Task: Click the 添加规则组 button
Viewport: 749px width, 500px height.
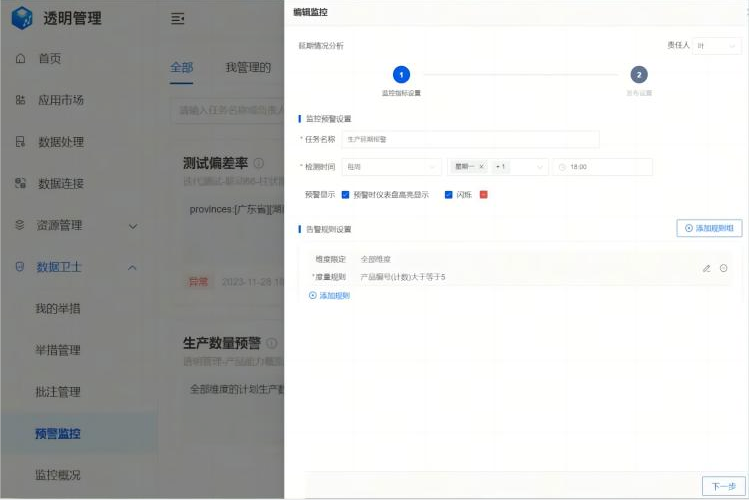Action: pos(709,228)
